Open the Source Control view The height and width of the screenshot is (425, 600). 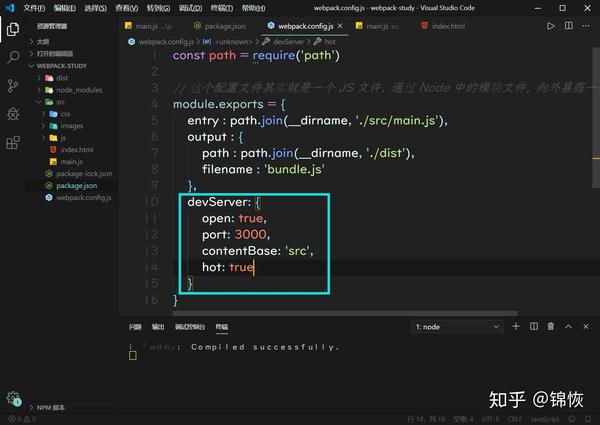coord(13,86)
